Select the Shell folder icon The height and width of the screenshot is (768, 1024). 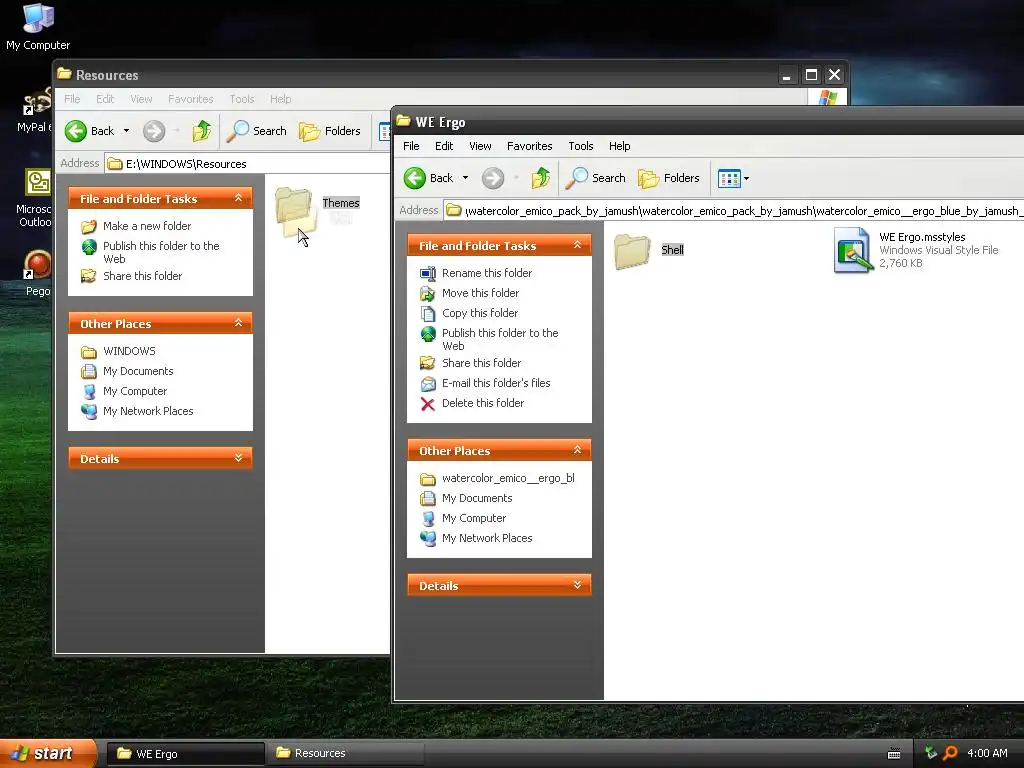(632, 251)
